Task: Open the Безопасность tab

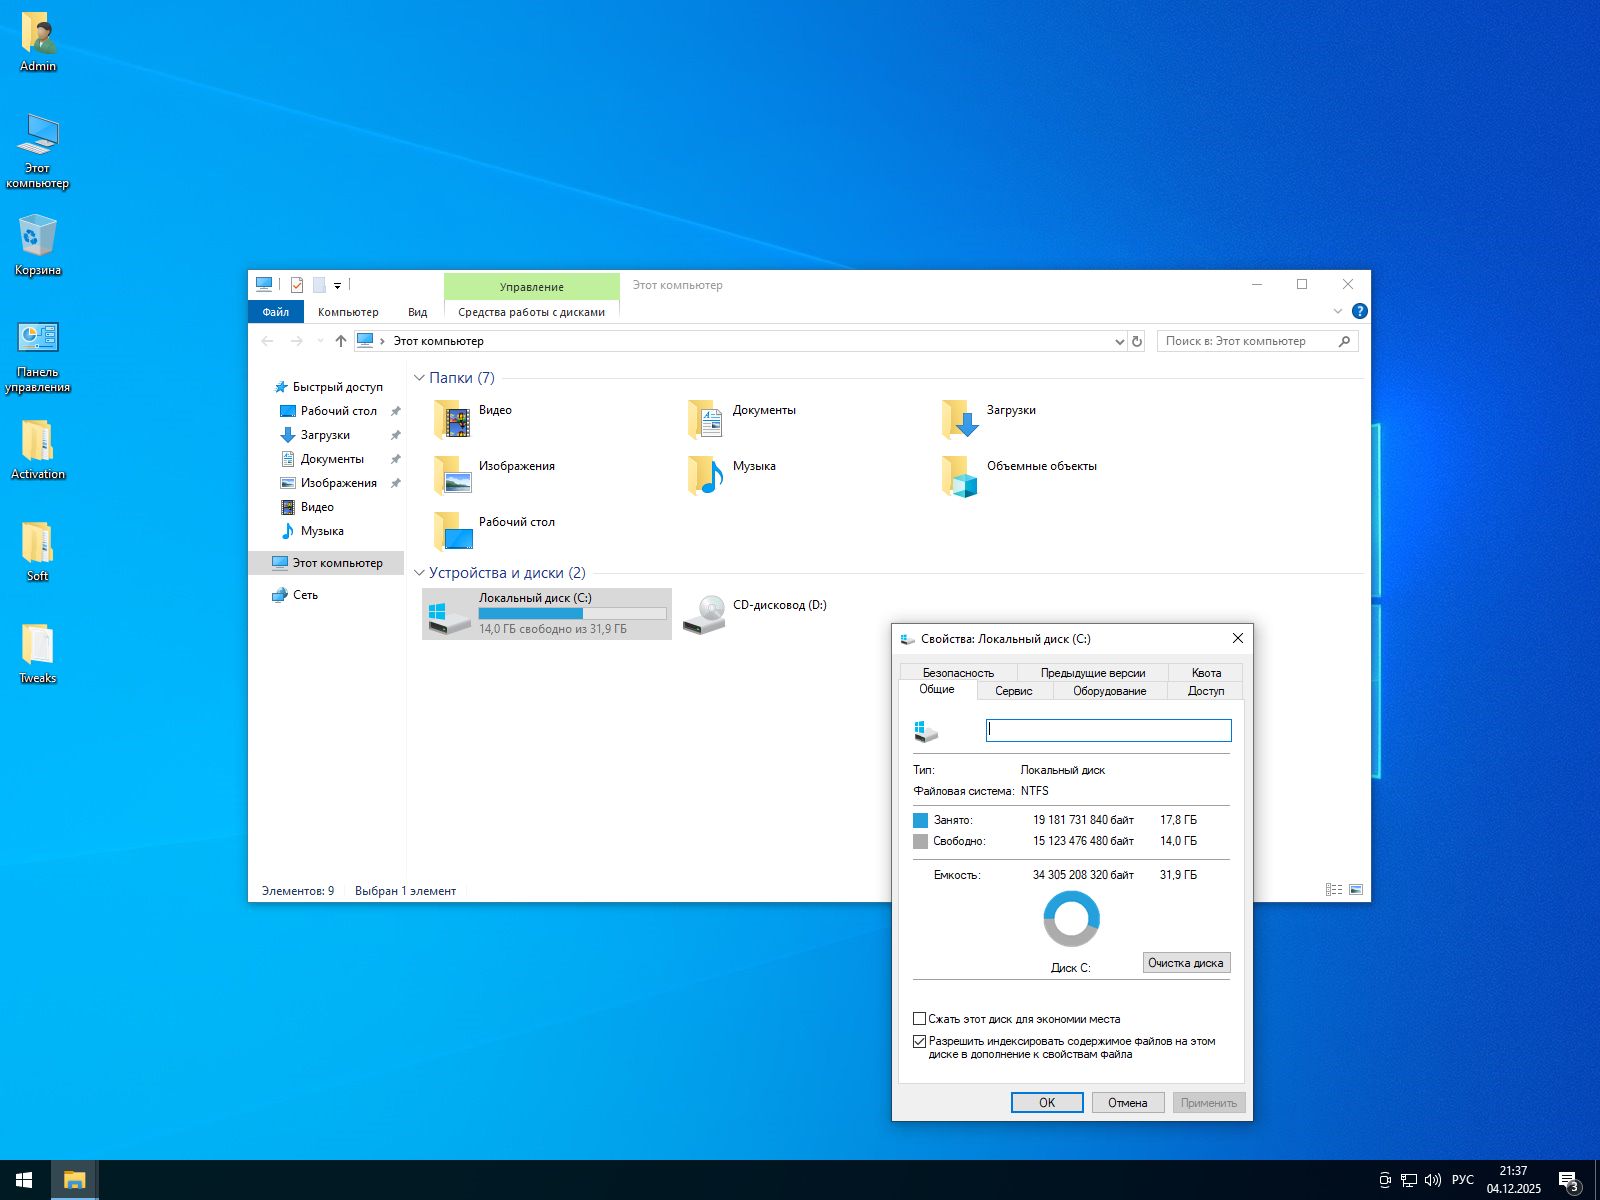Action: tap(958, 673)
